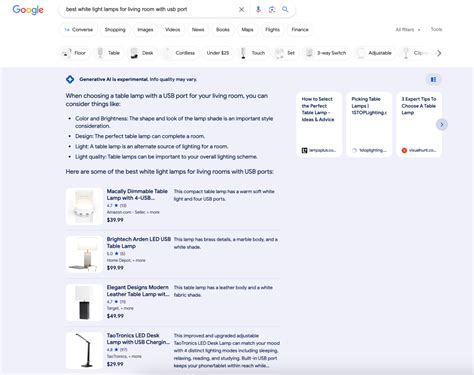This screenshot has width=474, height=375.
Task: Click the 1stoplighting source favicon
Action: click(354, 150)
